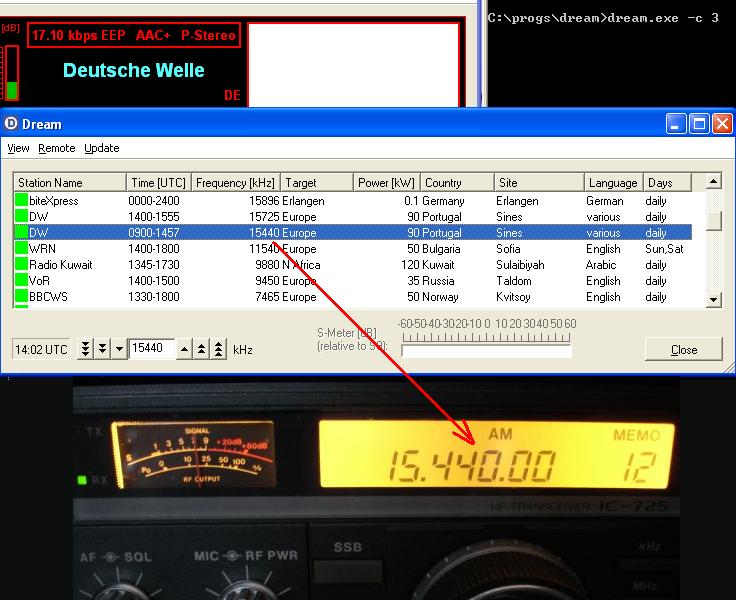Click green status icon beside WRN
The width and height of the screenshot is (736, 600).
coord(22,248)
